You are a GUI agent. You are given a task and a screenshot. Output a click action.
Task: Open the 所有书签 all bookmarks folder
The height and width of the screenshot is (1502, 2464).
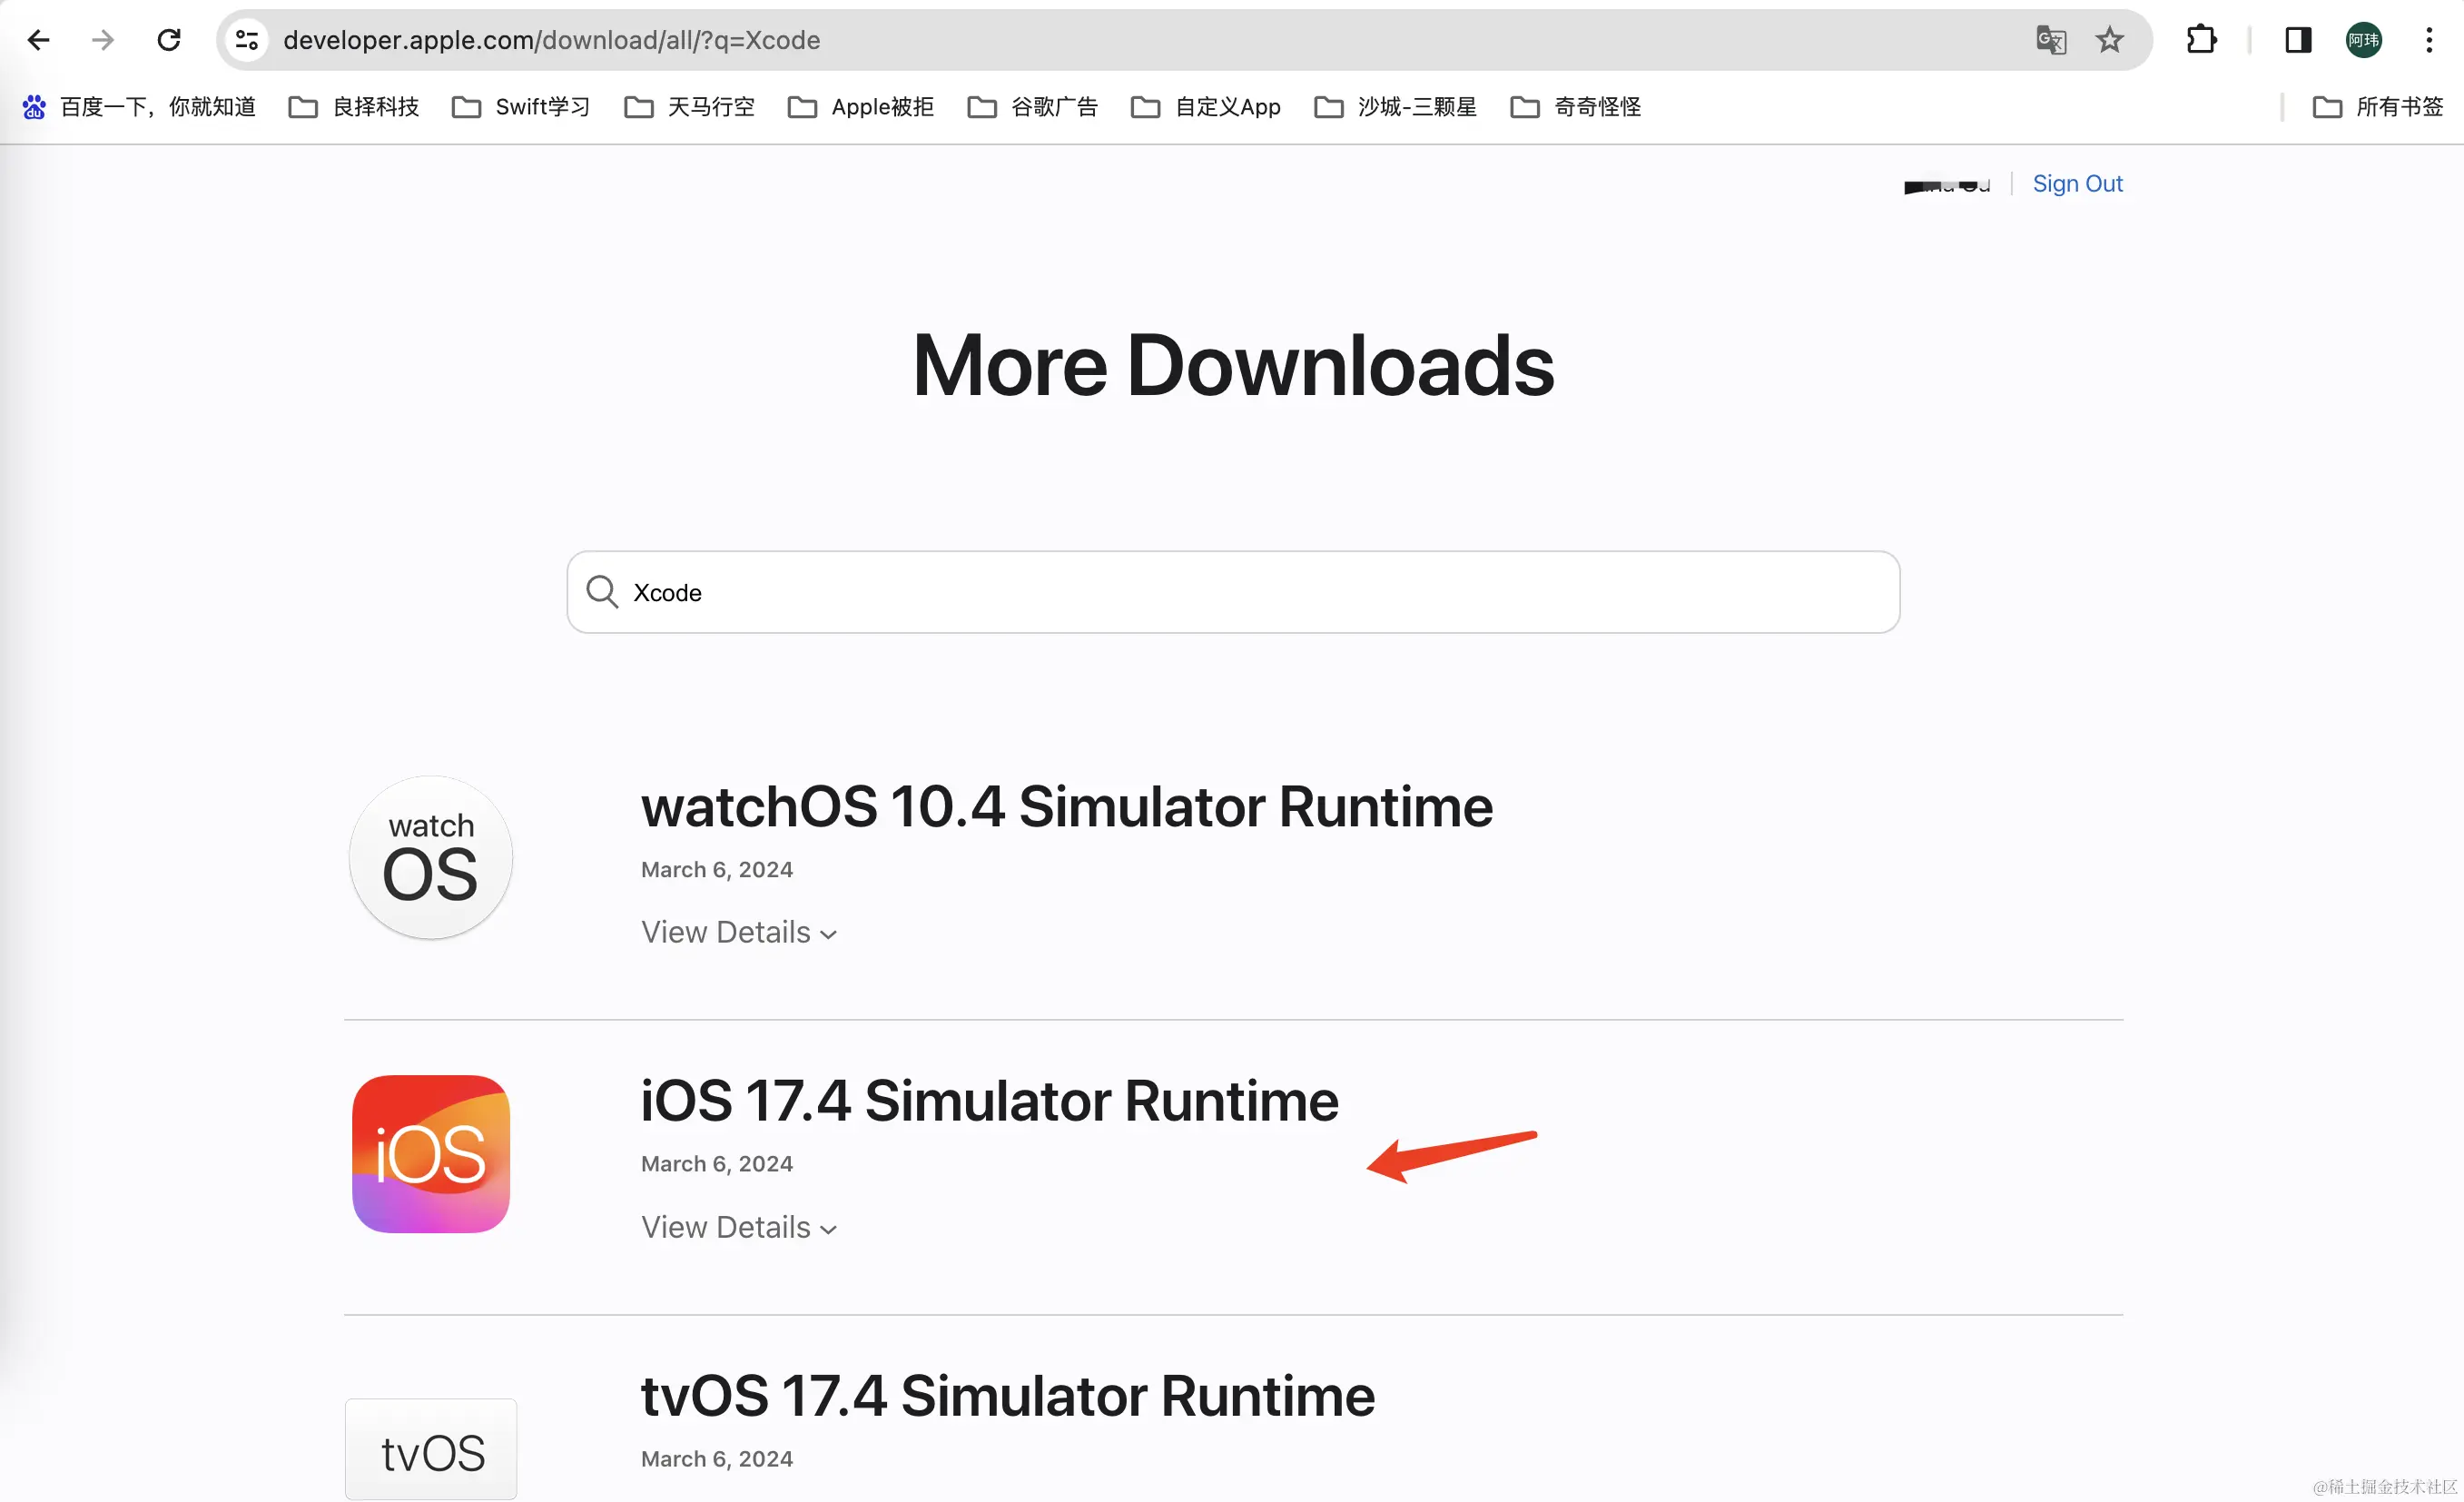[x=2378, y=107]
